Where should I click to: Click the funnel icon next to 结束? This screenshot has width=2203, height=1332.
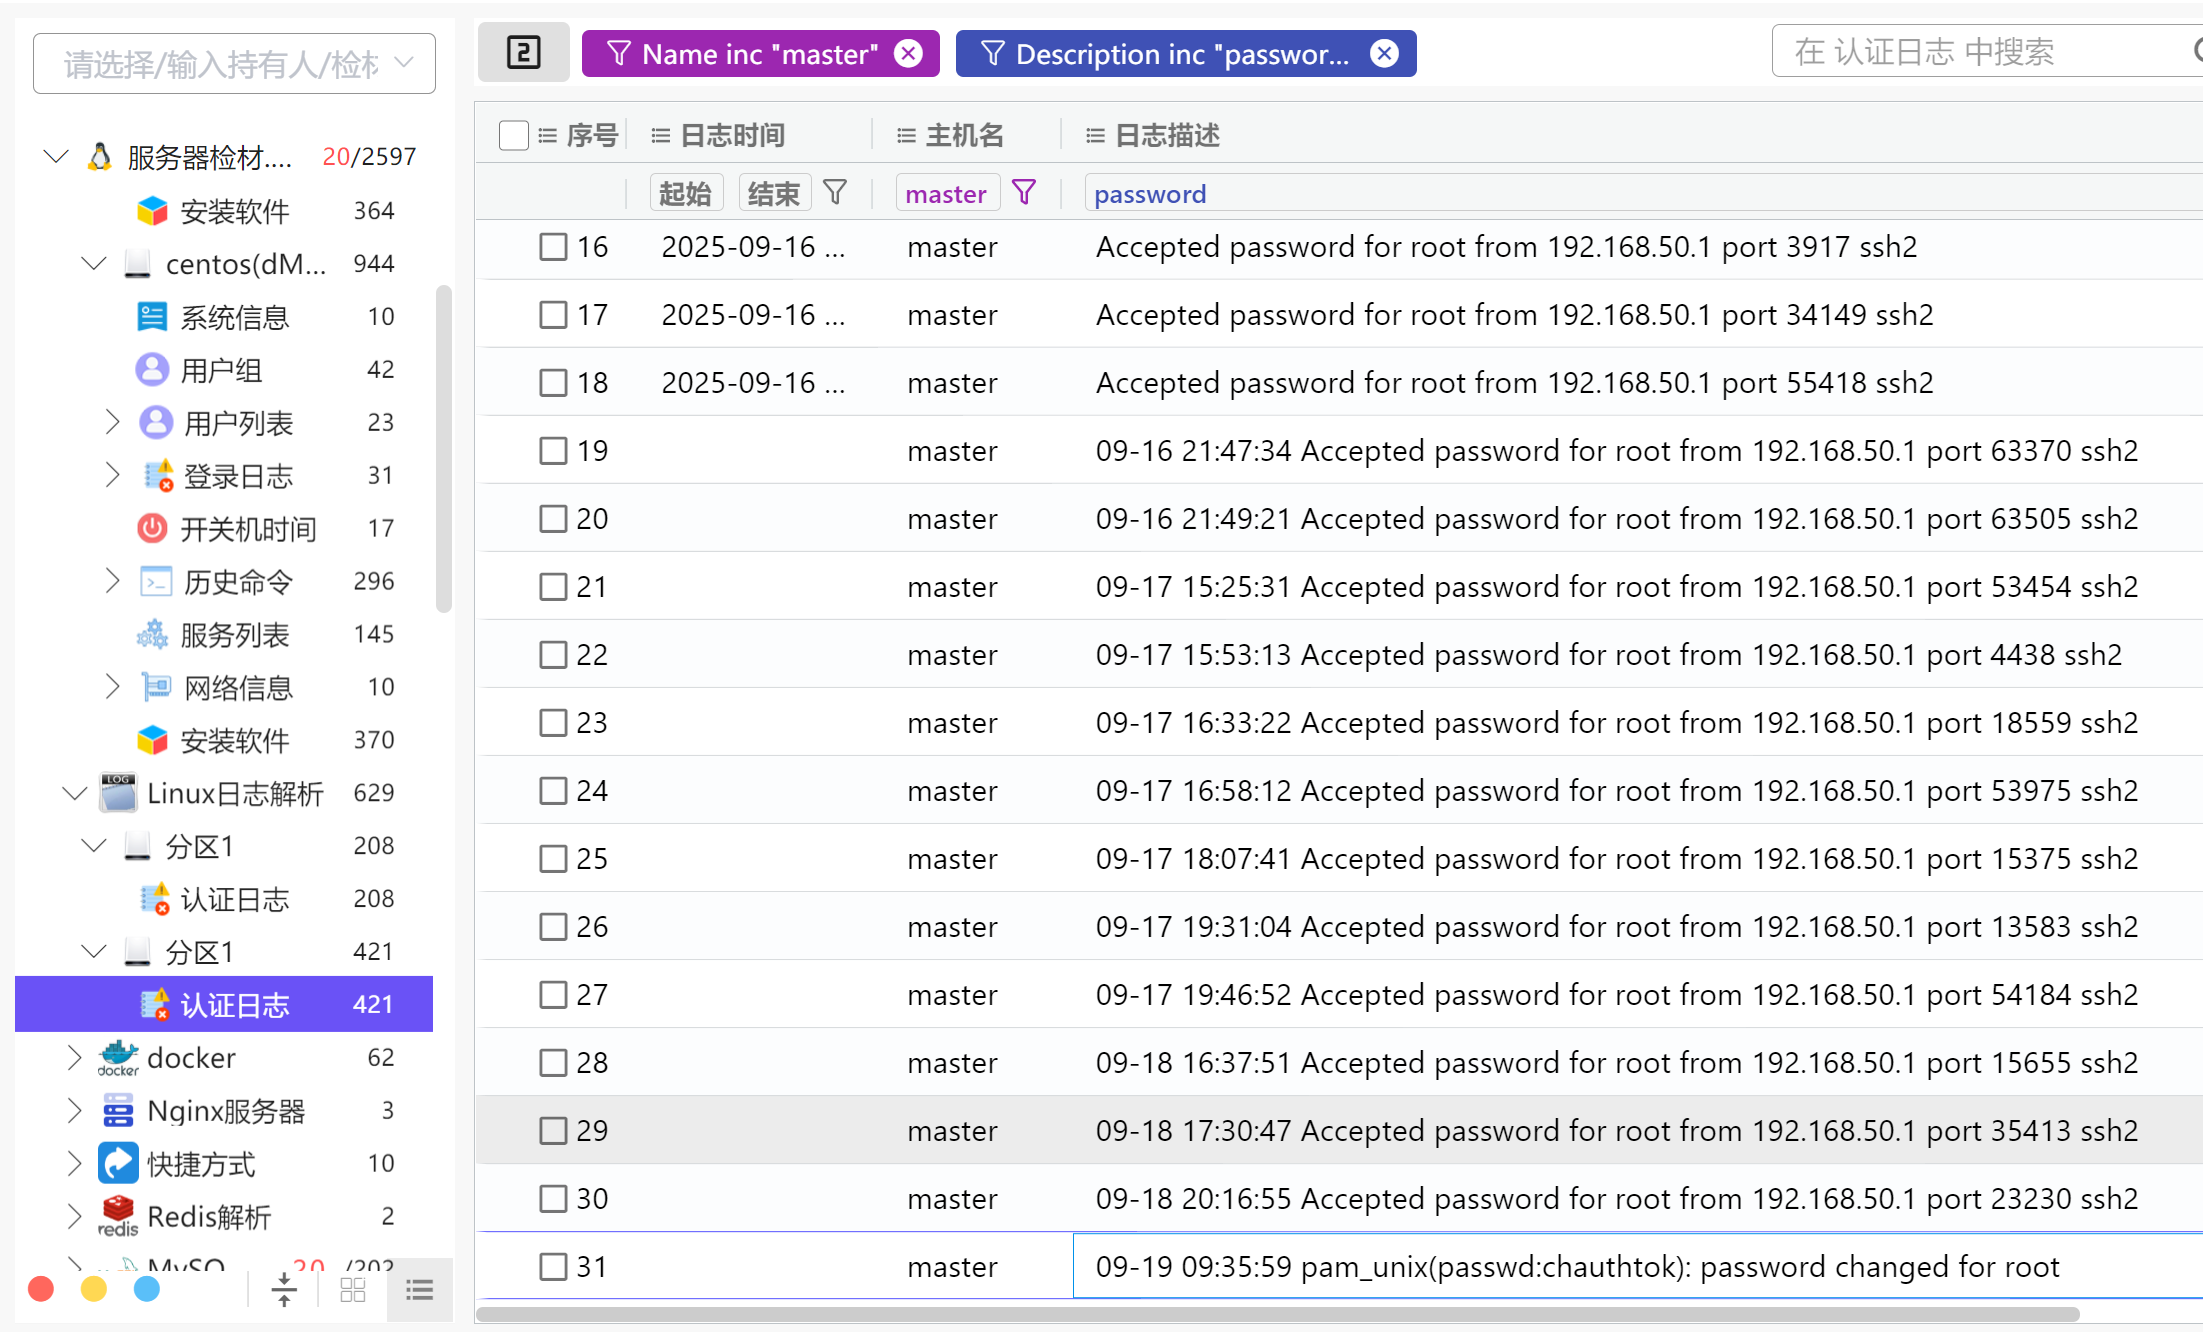[835, 192]
